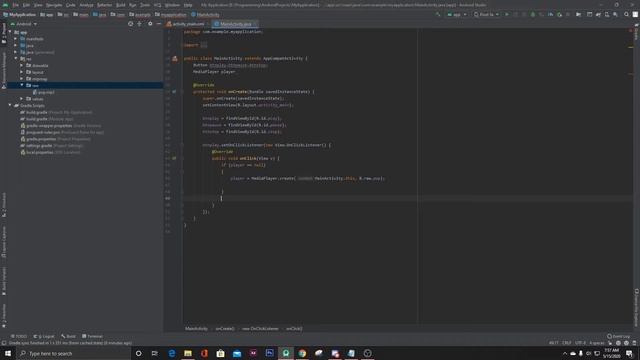
Task: Hide the Project panel with minus icon
Action: 159,24
